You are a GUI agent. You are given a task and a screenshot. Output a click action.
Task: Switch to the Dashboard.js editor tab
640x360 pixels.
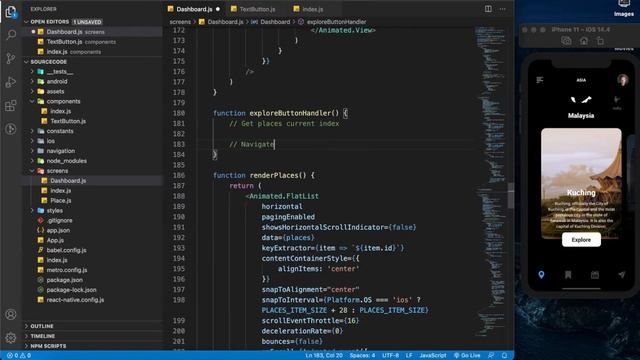click(193, 9)
